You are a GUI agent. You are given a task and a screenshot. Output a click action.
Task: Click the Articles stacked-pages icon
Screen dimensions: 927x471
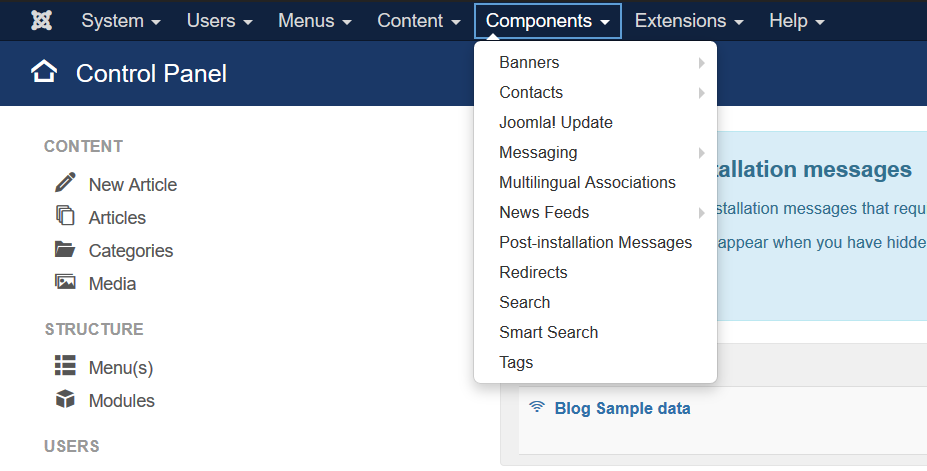[x=65, y=216]
